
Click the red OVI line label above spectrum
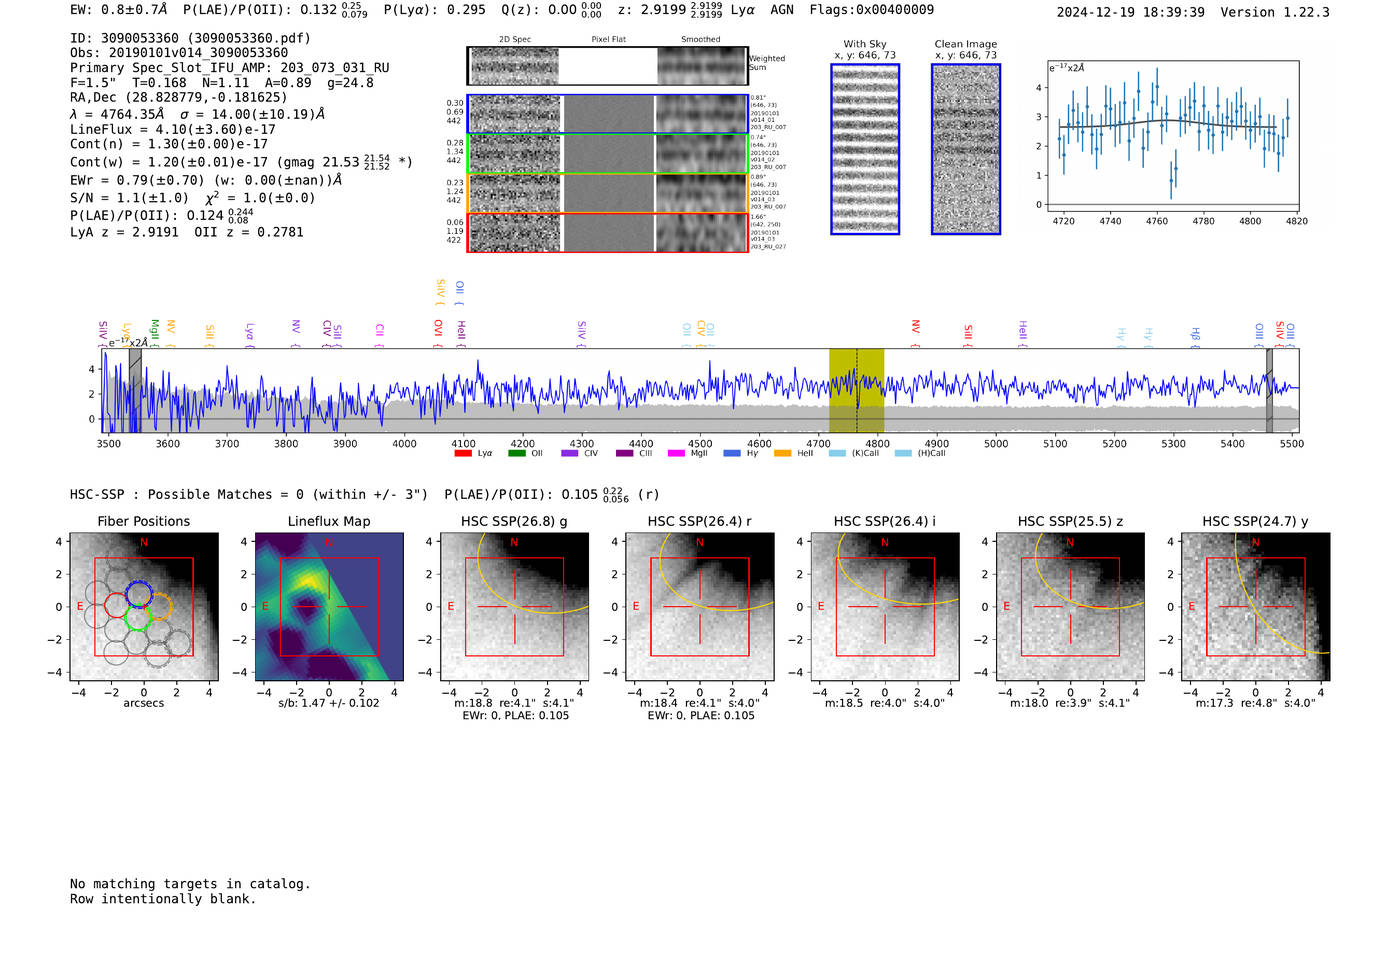pyautogui.click(x=438, y=334)
